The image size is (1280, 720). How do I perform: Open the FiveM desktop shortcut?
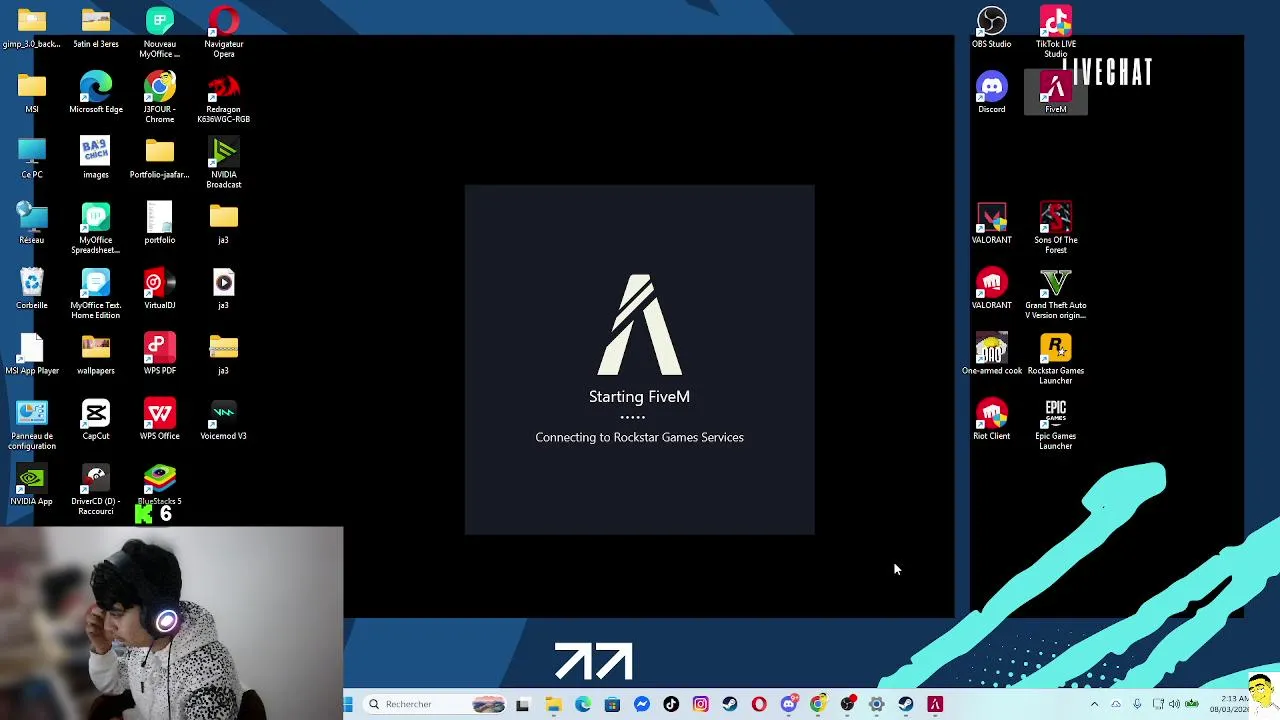tap(1055, 92)
